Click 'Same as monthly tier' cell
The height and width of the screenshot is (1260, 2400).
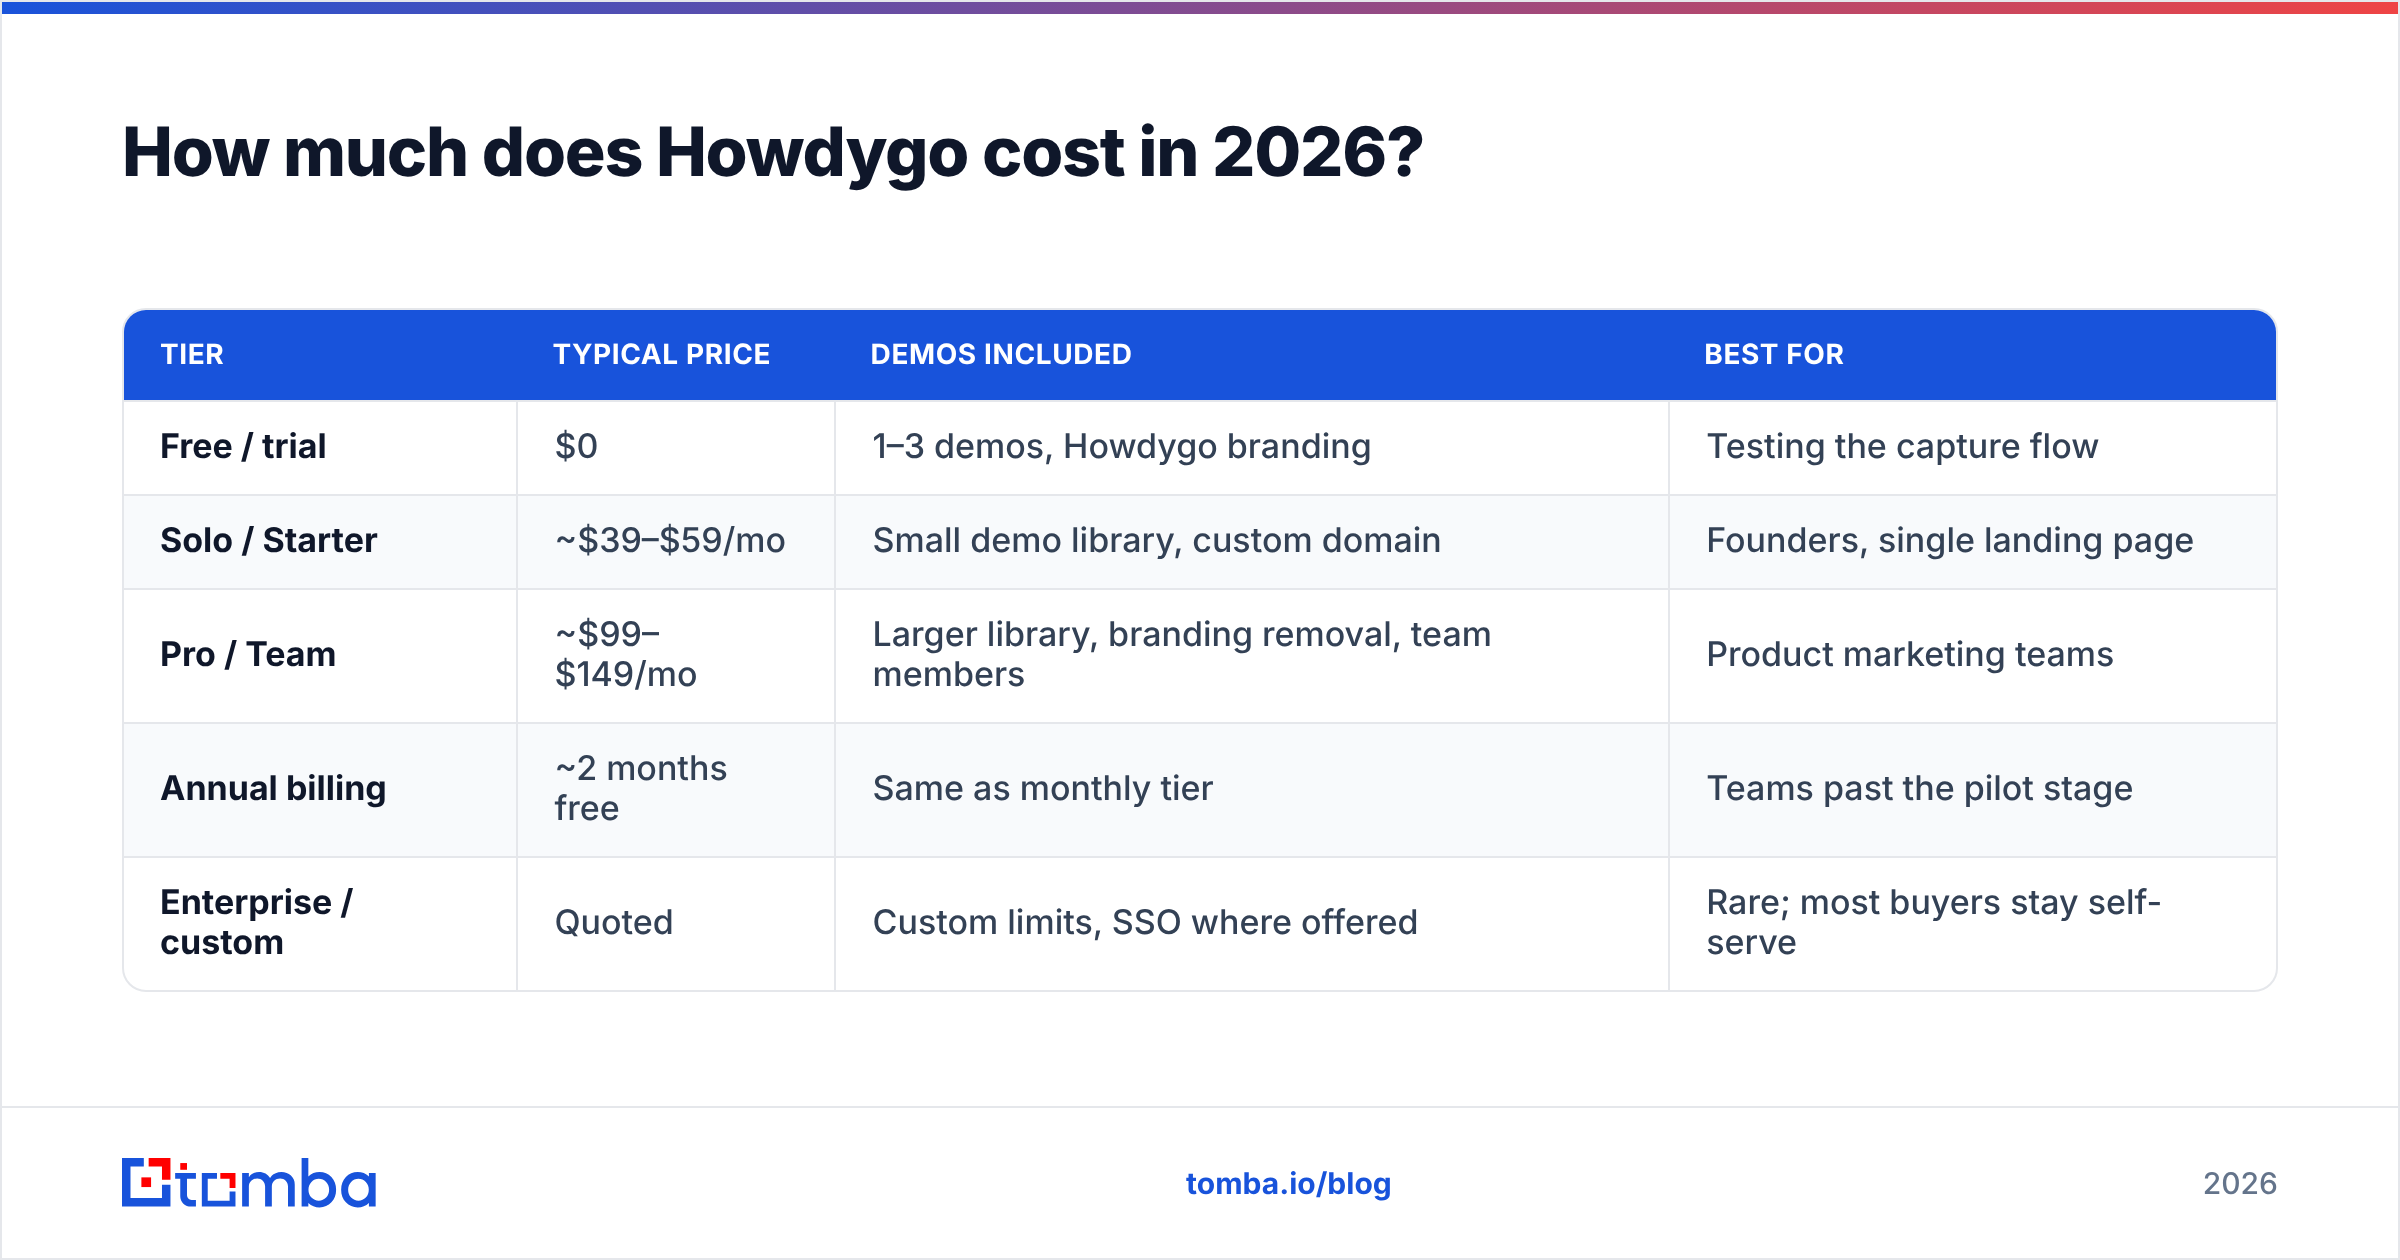pos(1252,789)
